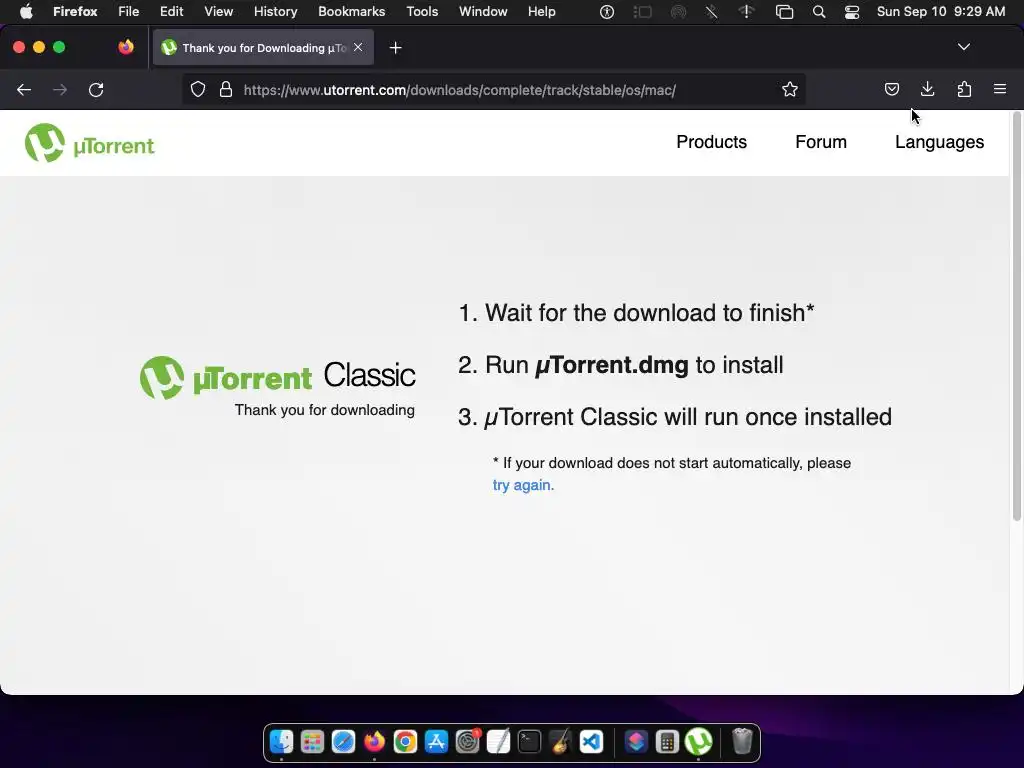
Task: Open the Bookmarks menu
Action: (351, 12)
